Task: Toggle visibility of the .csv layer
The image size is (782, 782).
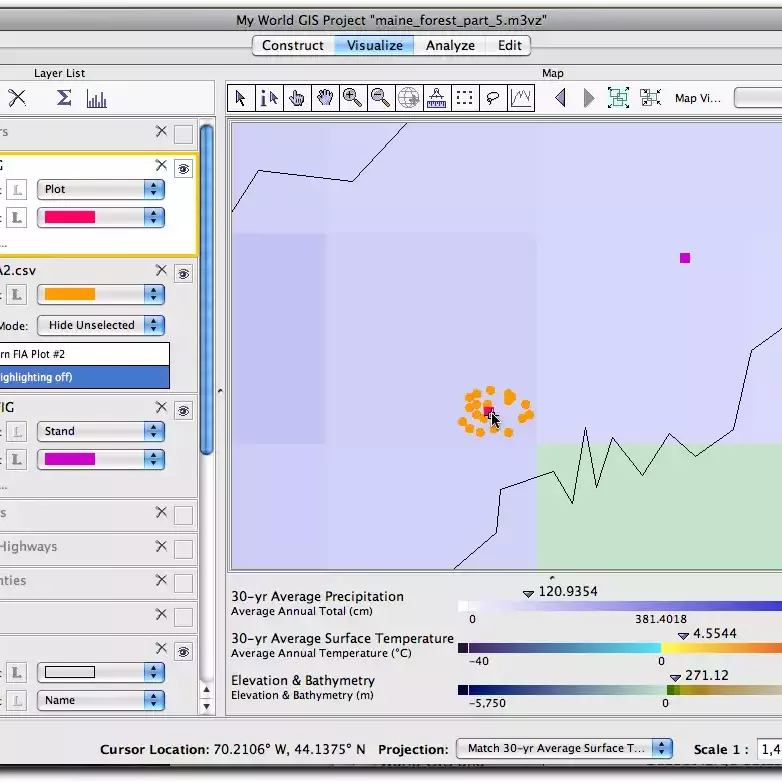Action: point(184,273)
